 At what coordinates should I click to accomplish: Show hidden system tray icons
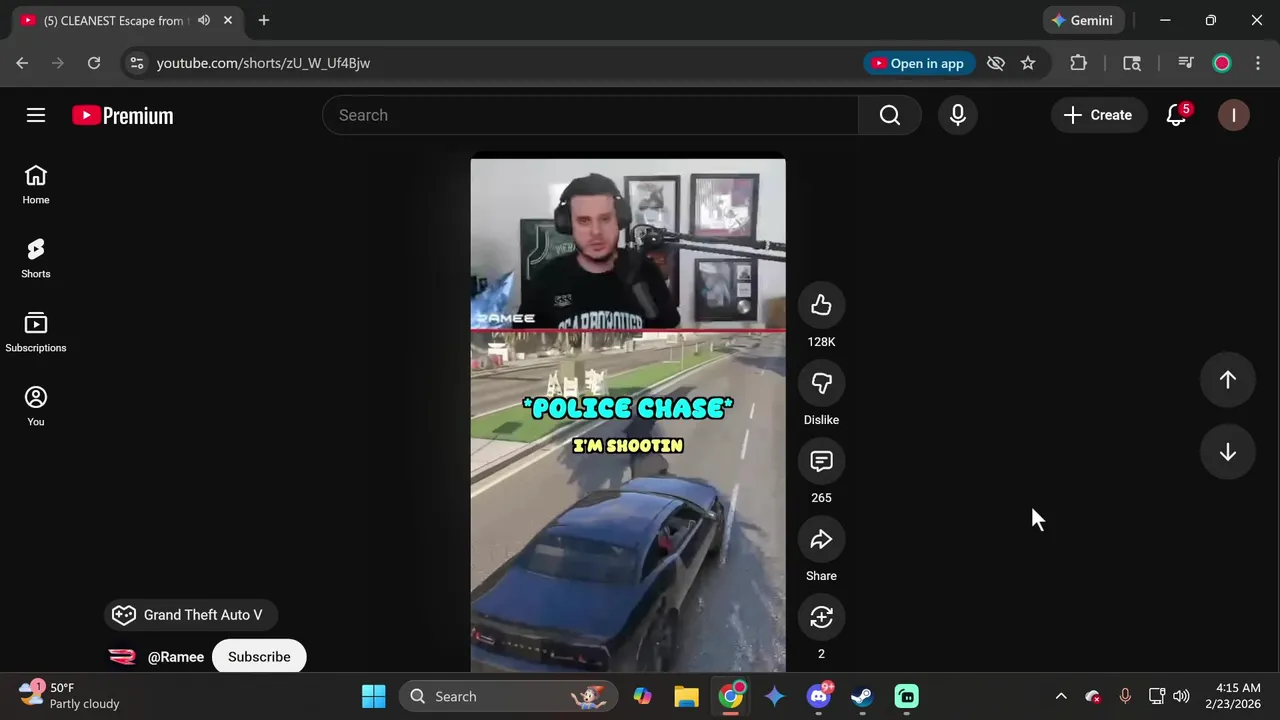click(x=1061, y=696)
